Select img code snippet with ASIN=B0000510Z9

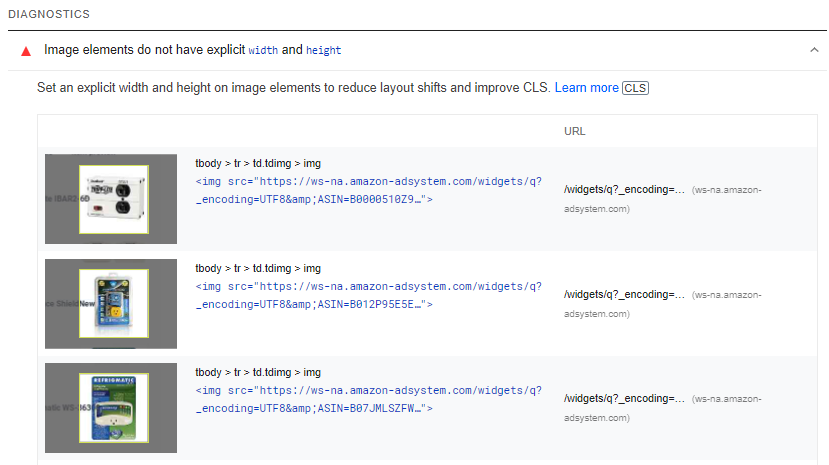click(369, 190)
